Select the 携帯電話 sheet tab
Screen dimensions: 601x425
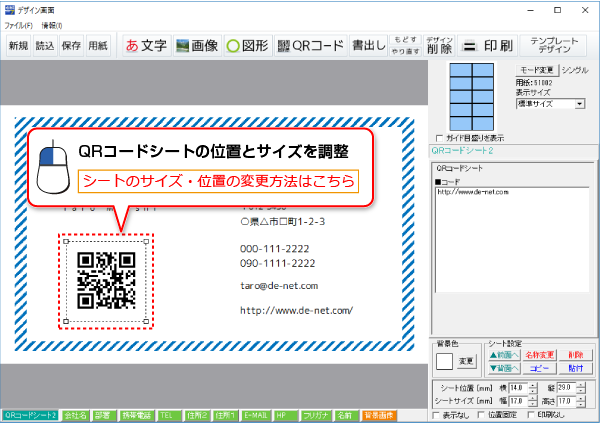[x=136, y=415]
